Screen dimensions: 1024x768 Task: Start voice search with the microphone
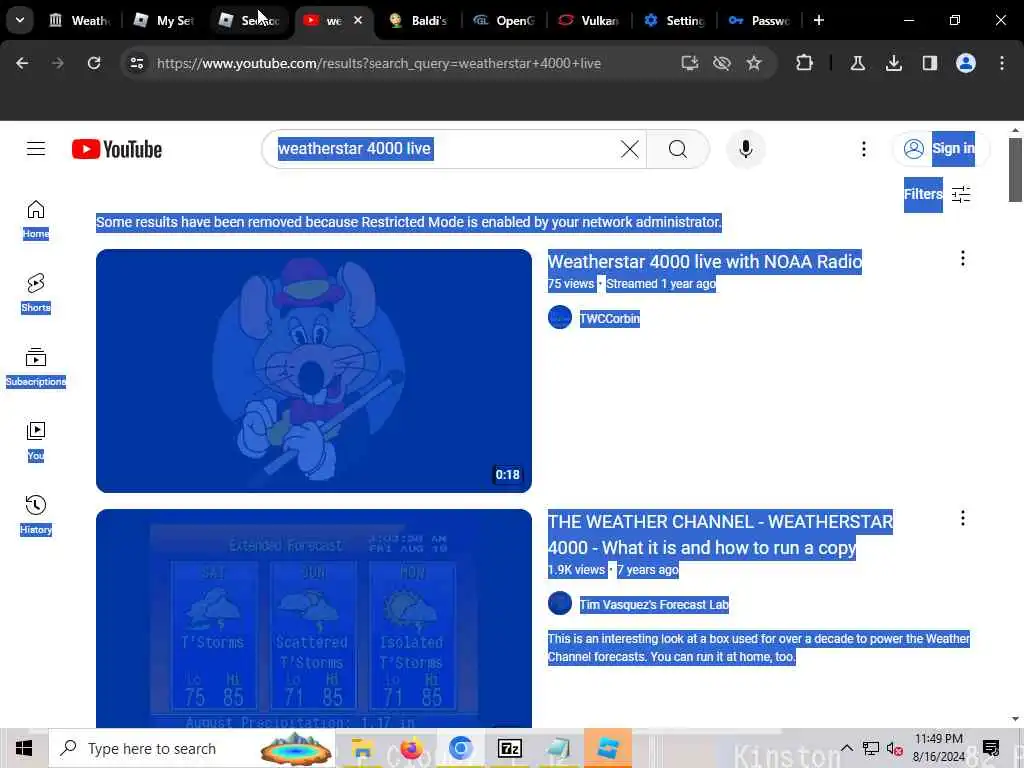click(745, 149)
